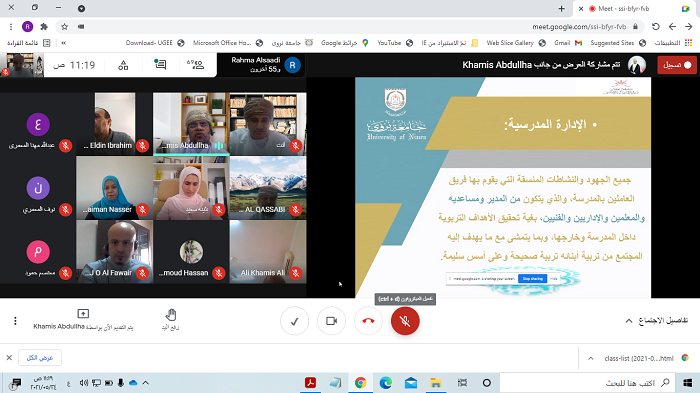Open the participants list icon
This screenshot has height=393, width=700.
pyautogui.click(x=195, y=65)
